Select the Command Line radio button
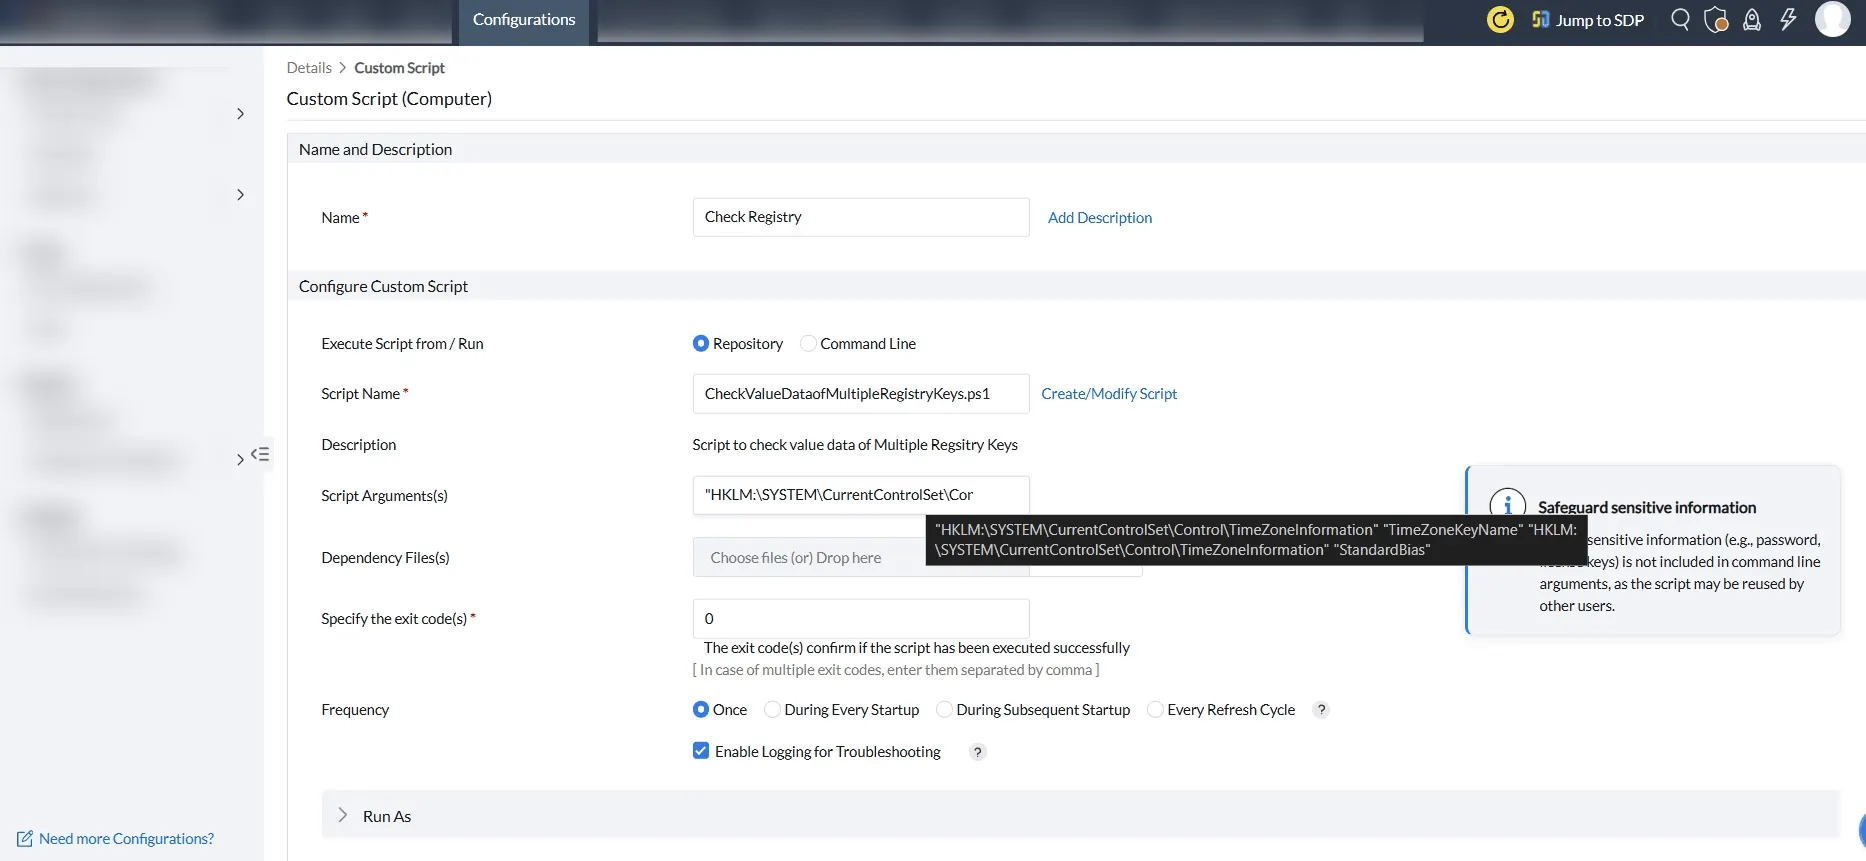Screen dimensions: 1866x861 point(808,343)
